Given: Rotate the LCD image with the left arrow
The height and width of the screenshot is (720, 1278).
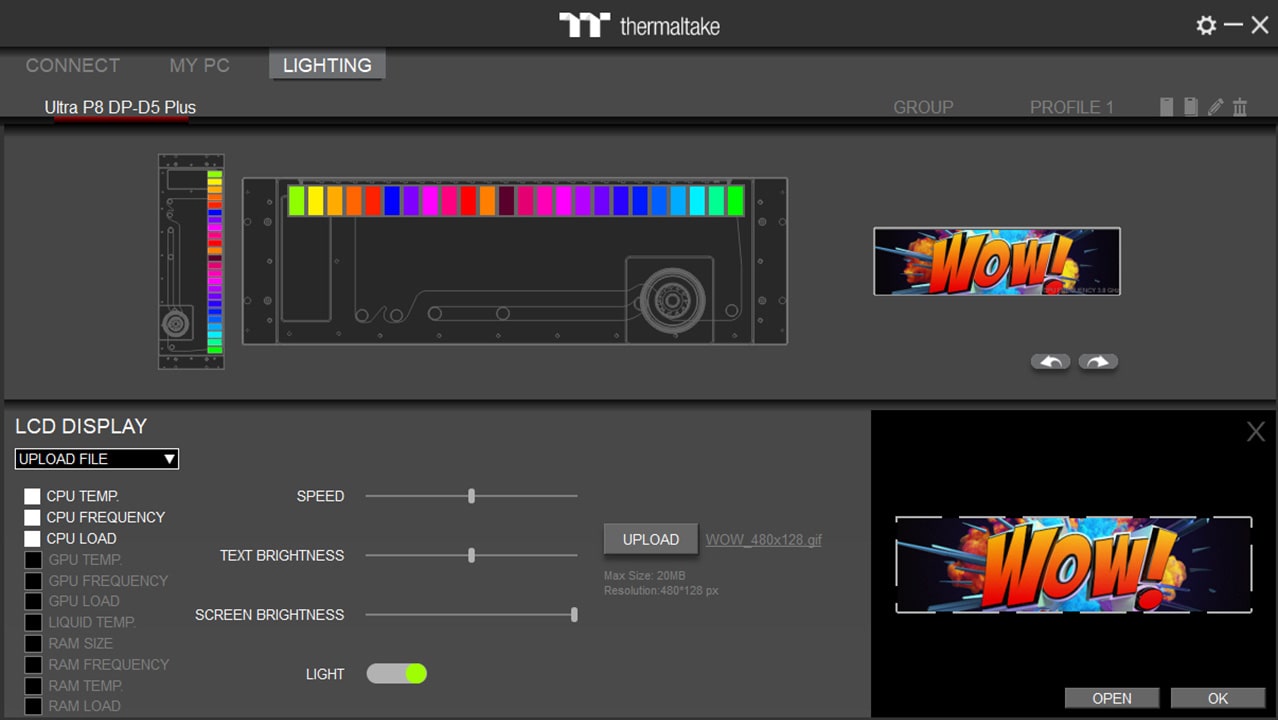Looking at the screenshot, I should point(1050,362).
